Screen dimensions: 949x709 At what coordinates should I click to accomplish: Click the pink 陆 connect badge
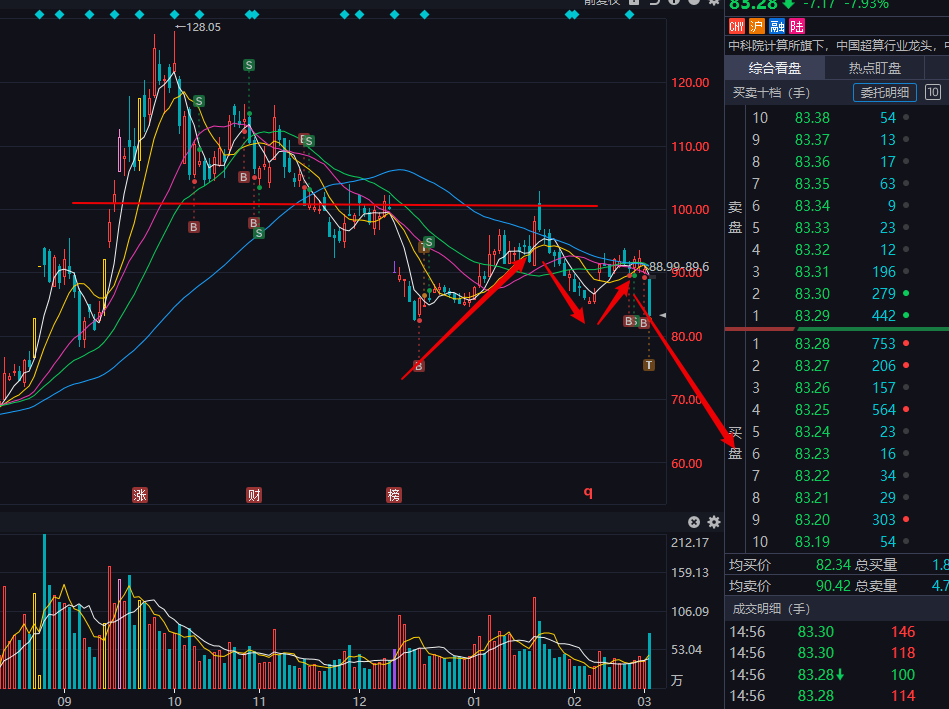tap(797, 26)
